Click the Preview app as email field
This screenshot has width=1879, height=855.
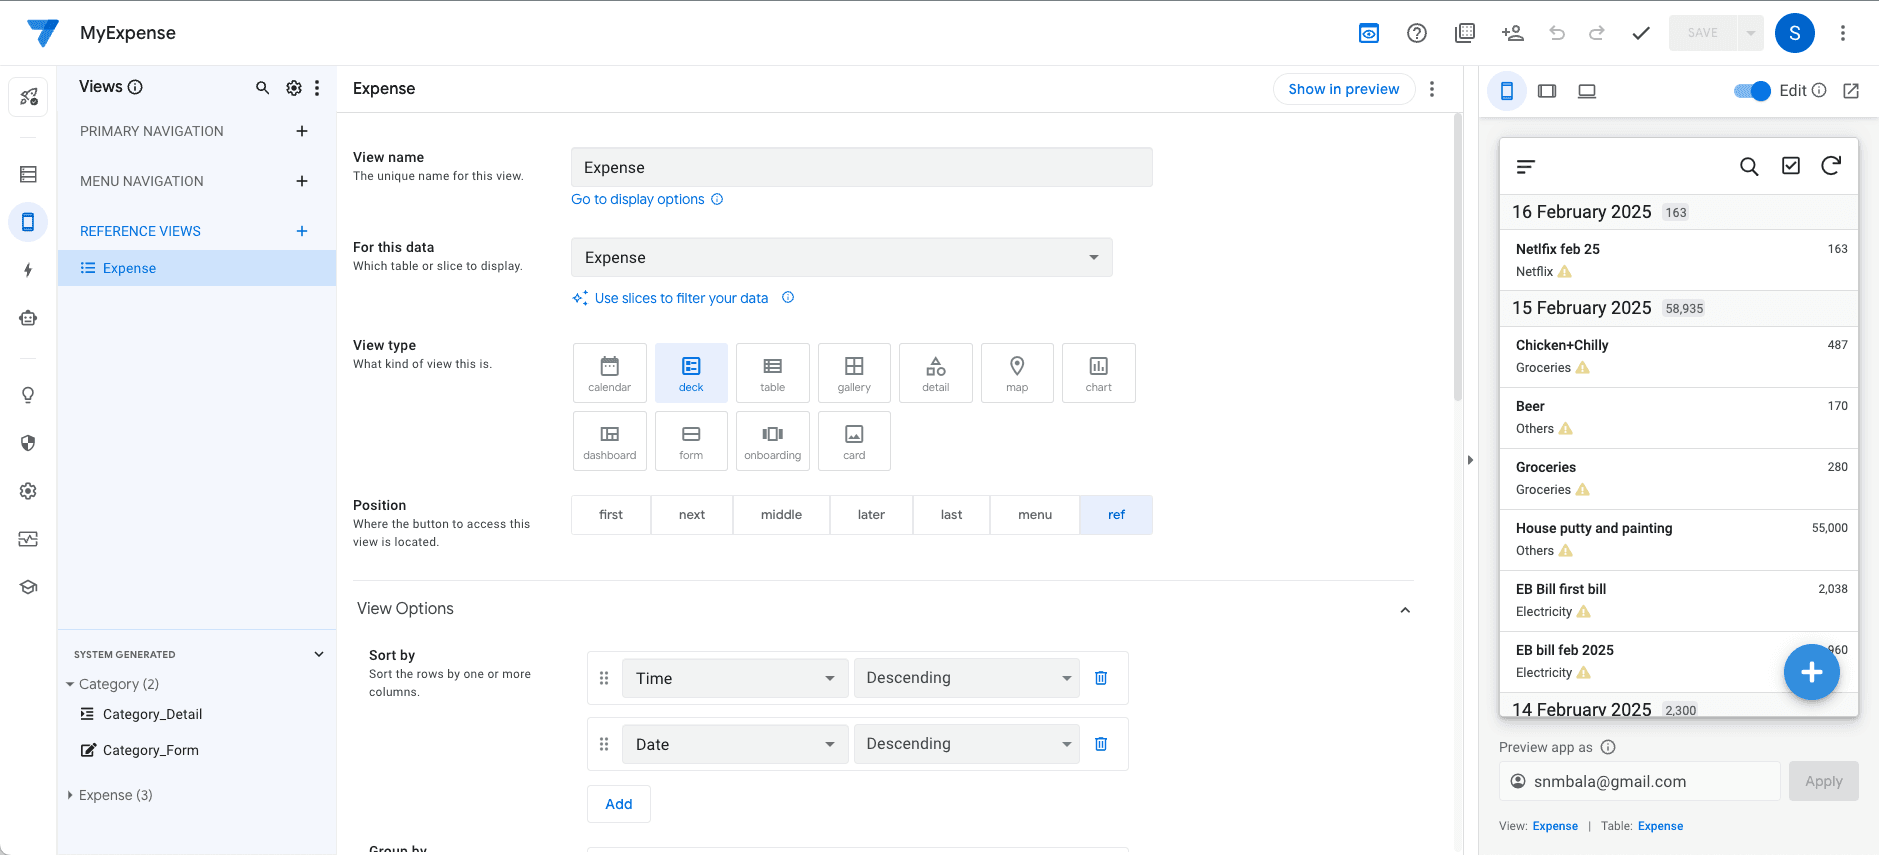pos(1640,781)
